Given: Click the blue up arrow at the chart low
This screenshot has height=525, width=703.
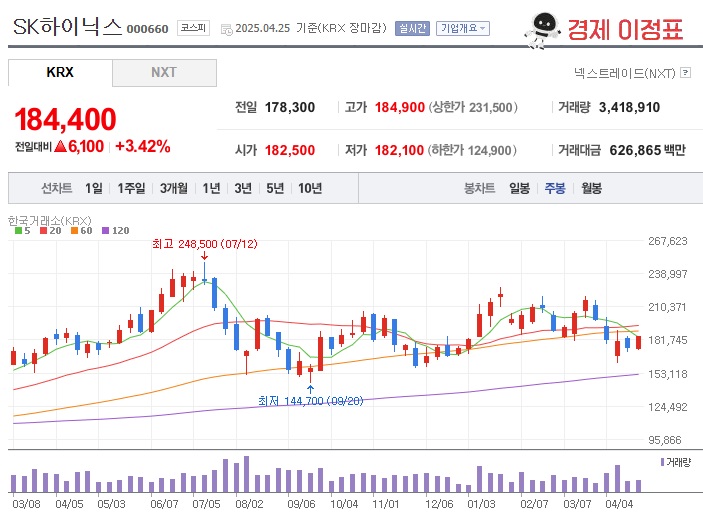Looking at the screenshot, I should click(310, 389).
